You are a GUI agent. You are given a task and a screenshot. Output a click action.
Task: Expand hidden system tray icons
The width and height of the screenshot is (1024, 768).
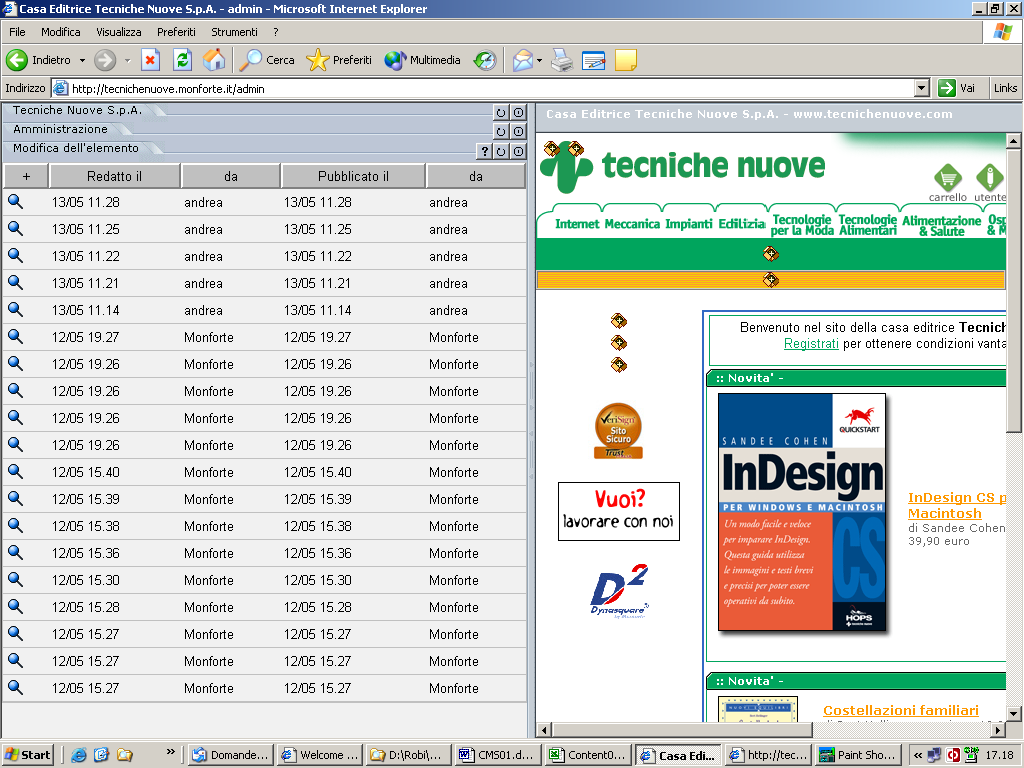[x=918, y=755]
